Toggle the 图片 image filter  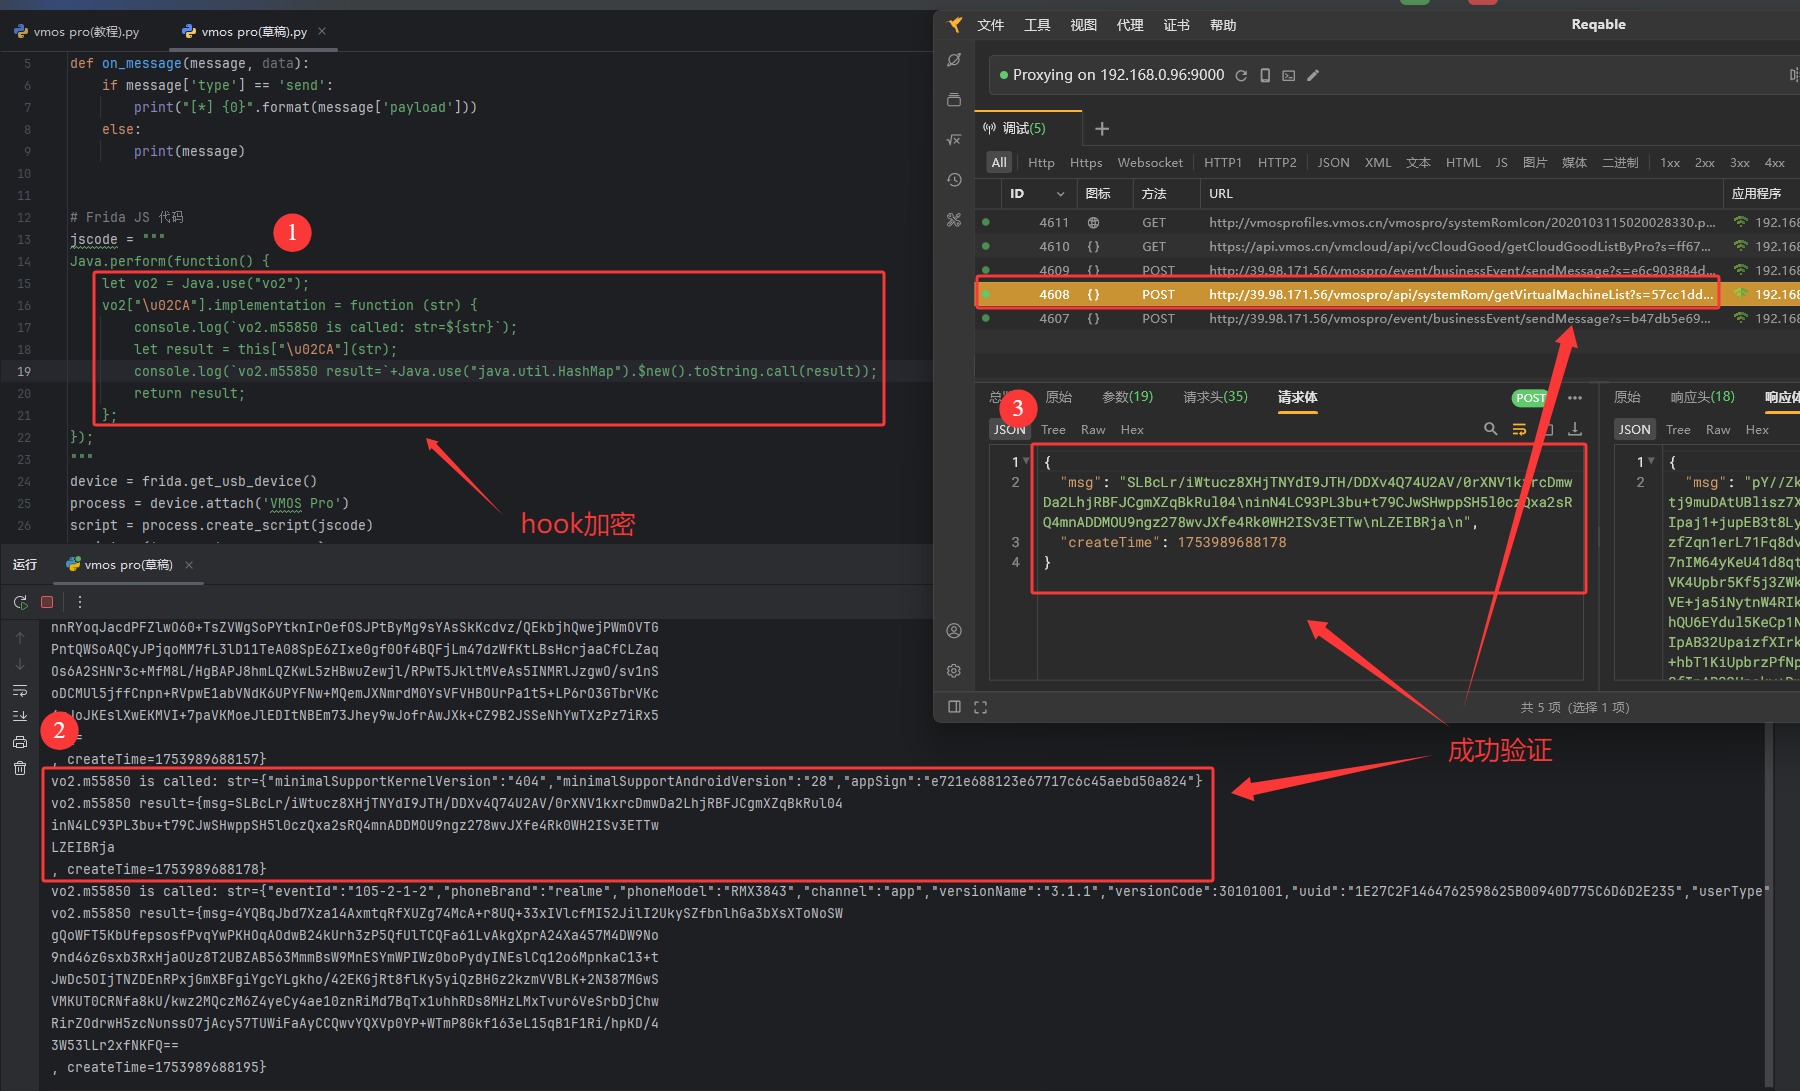1535,162
